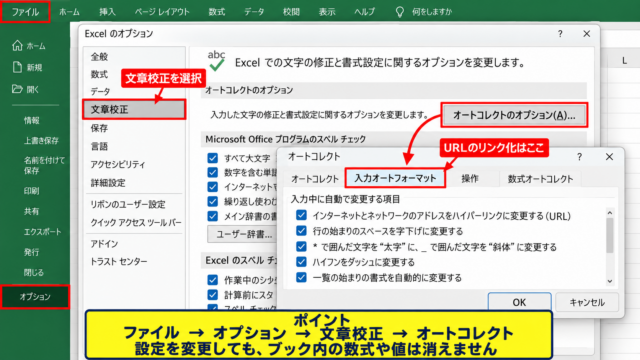The image size is (640, 360).
Task: Select アドイン options category
Action: [104, 244]
